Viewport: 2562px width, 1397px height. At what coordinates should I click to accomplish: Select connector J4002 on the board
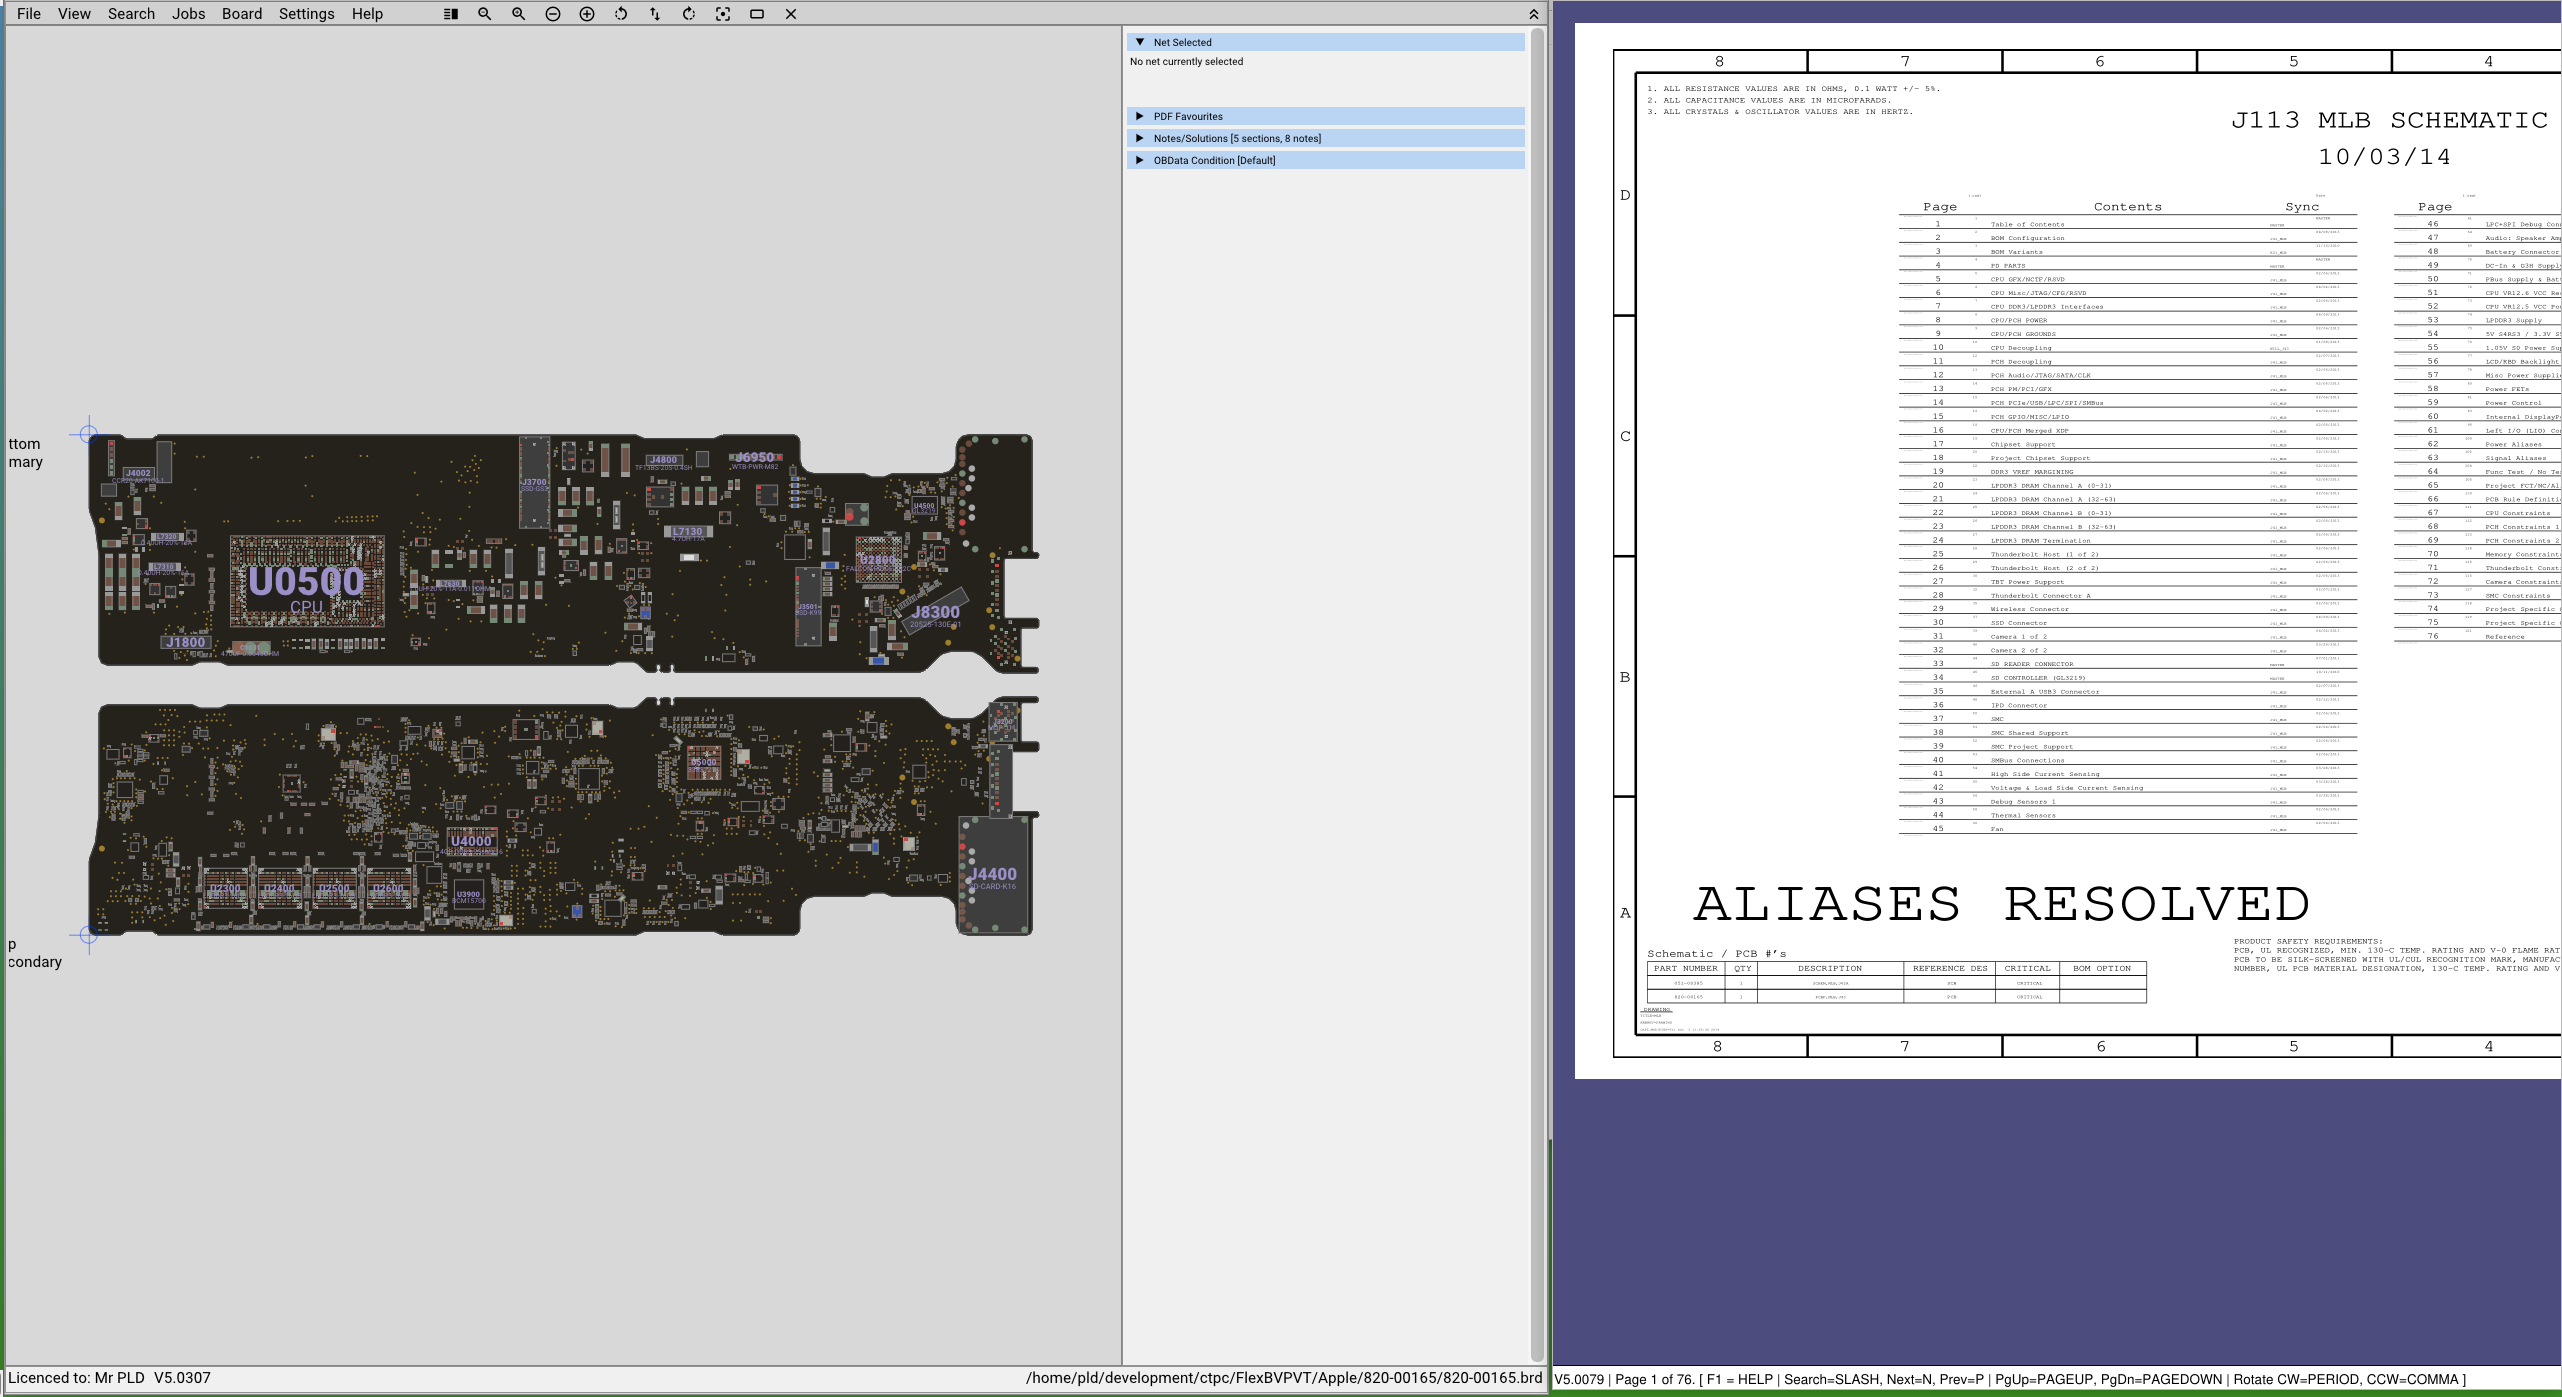[x=138, y=473]
